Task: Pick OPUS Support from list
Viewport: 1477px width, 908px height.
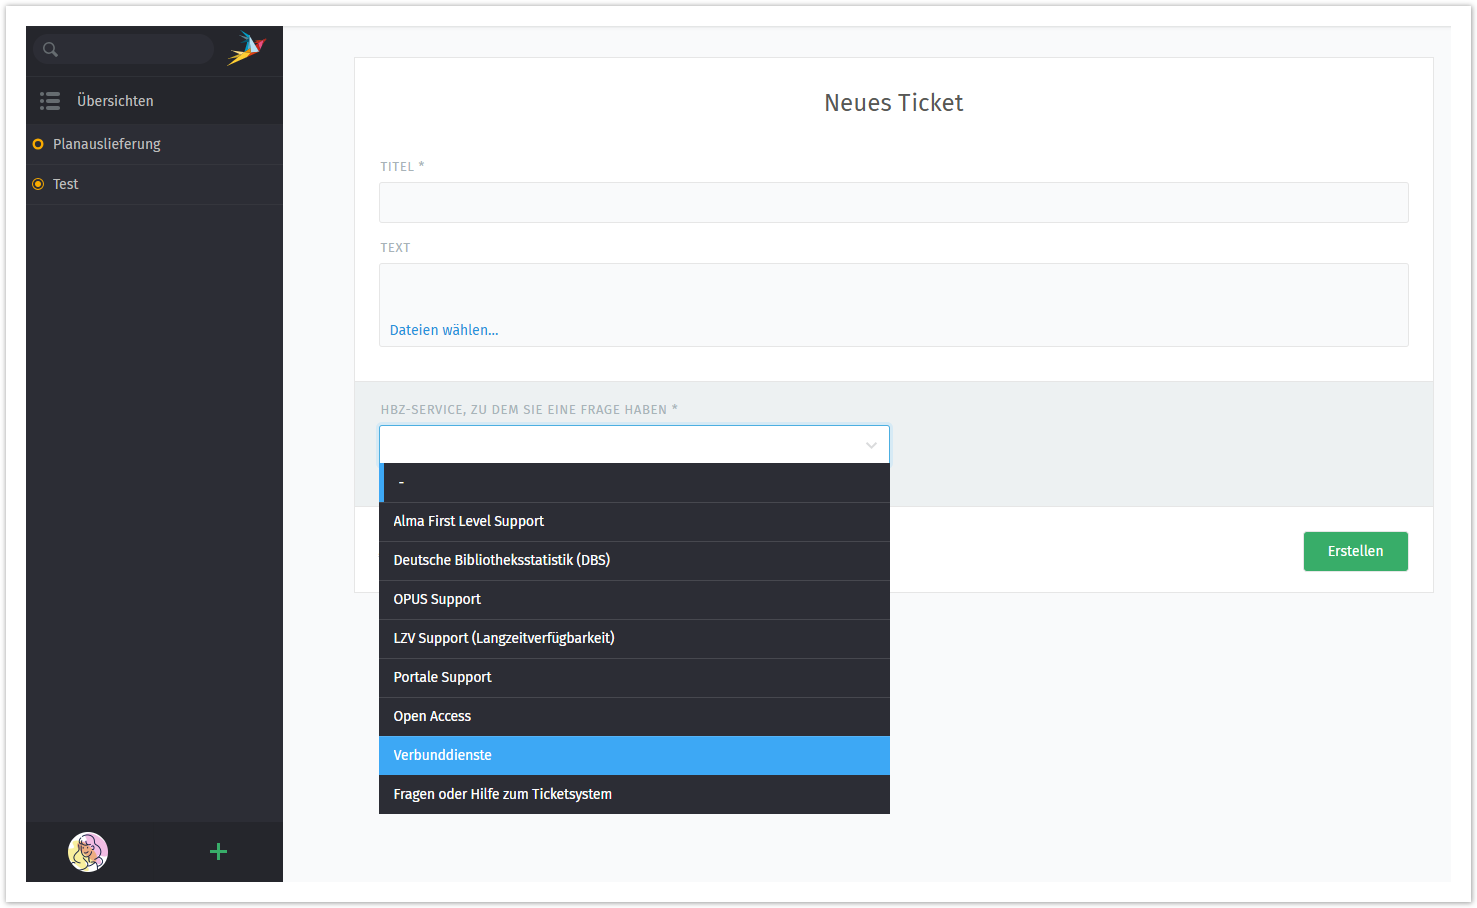Action: click(634, 599)
